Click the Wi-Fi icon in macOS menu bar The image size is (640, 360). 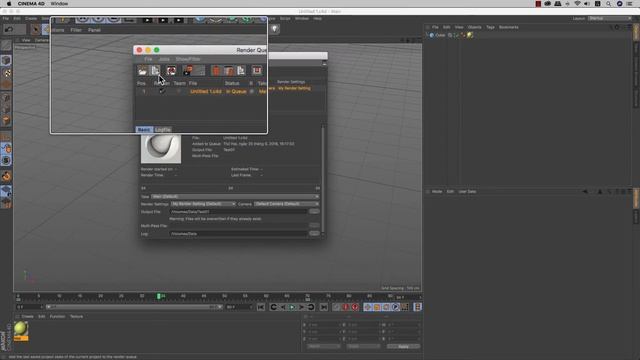[x=577, y=4]
